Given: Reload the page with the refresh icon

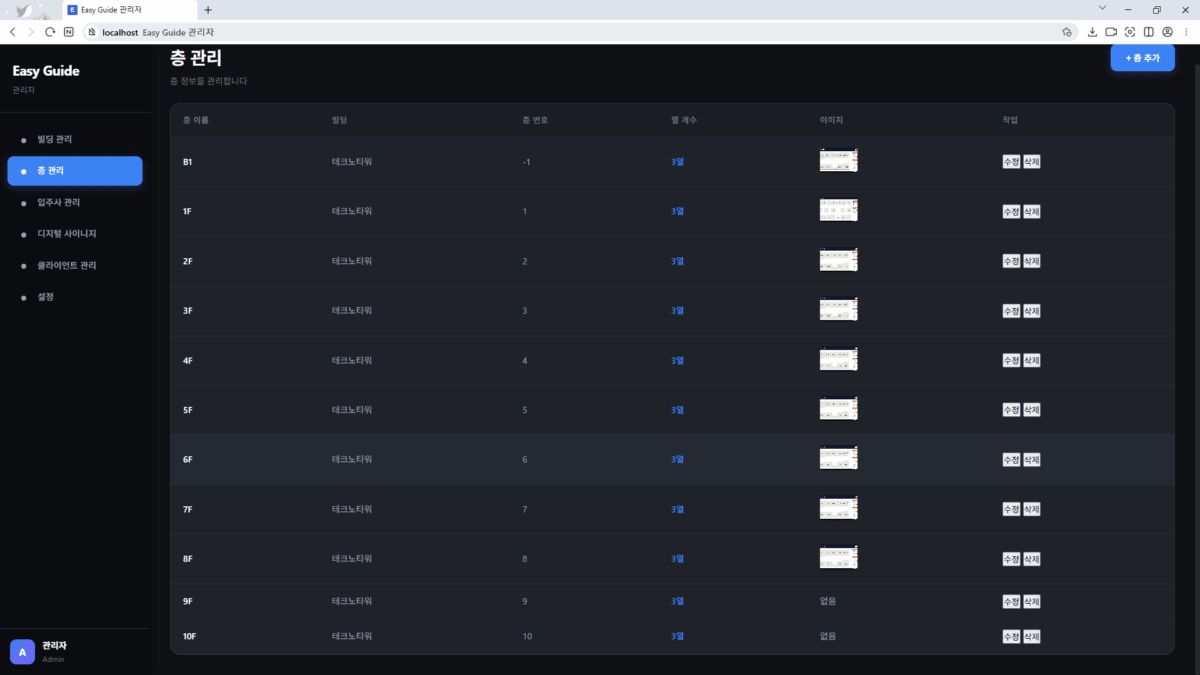Looking at the screenshot, I should (49, 32).
